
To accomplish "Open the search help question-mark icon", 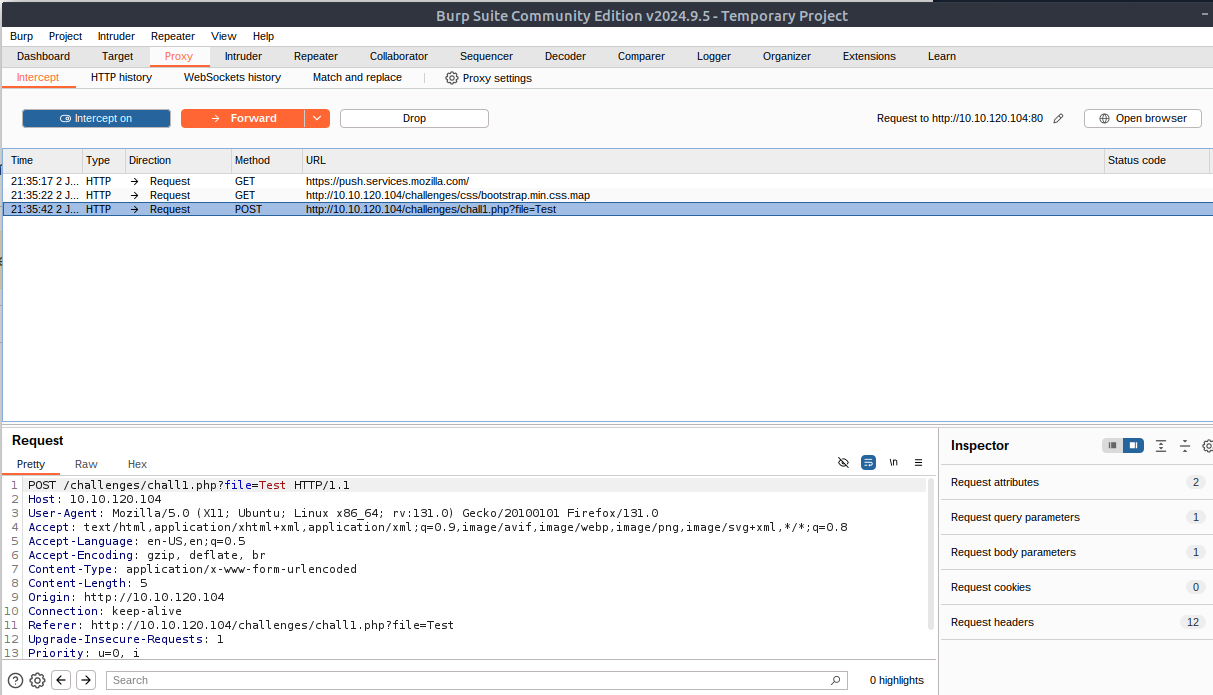I will (x=15, y=680).
